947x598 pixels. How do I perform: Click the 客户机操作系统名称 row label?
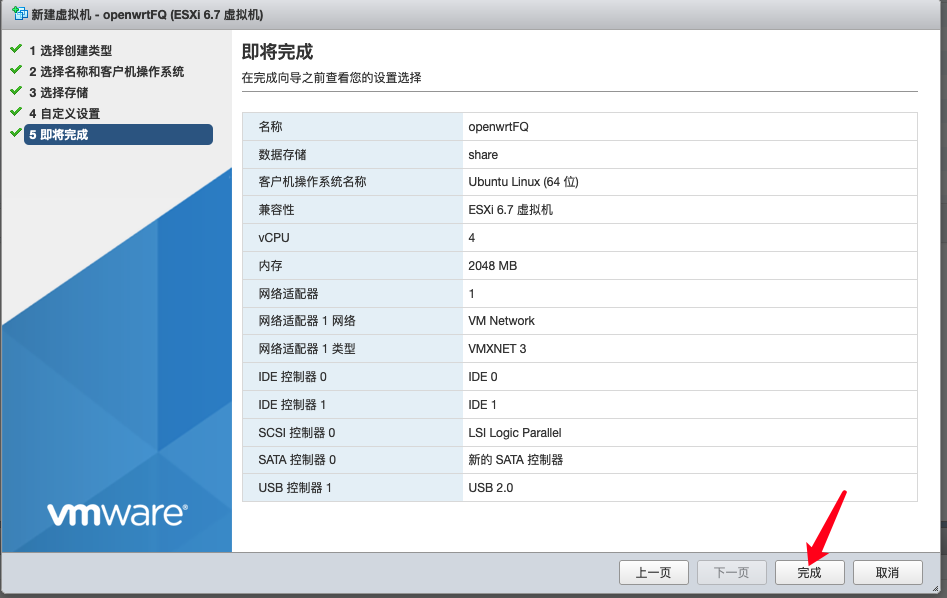point(312,182)
